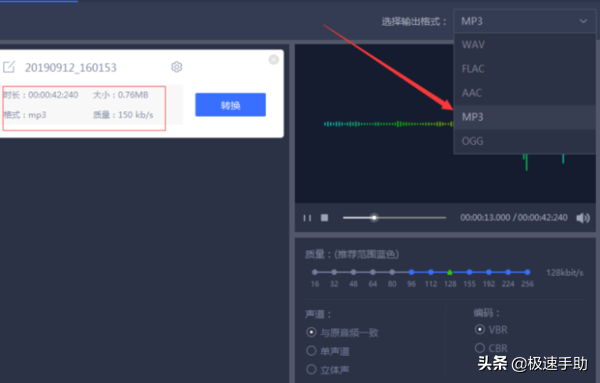Viewport: 600px width, 383px height.
Task: Collapse the format dropdown with the chevron arrow
Action: tap(583, 21)
